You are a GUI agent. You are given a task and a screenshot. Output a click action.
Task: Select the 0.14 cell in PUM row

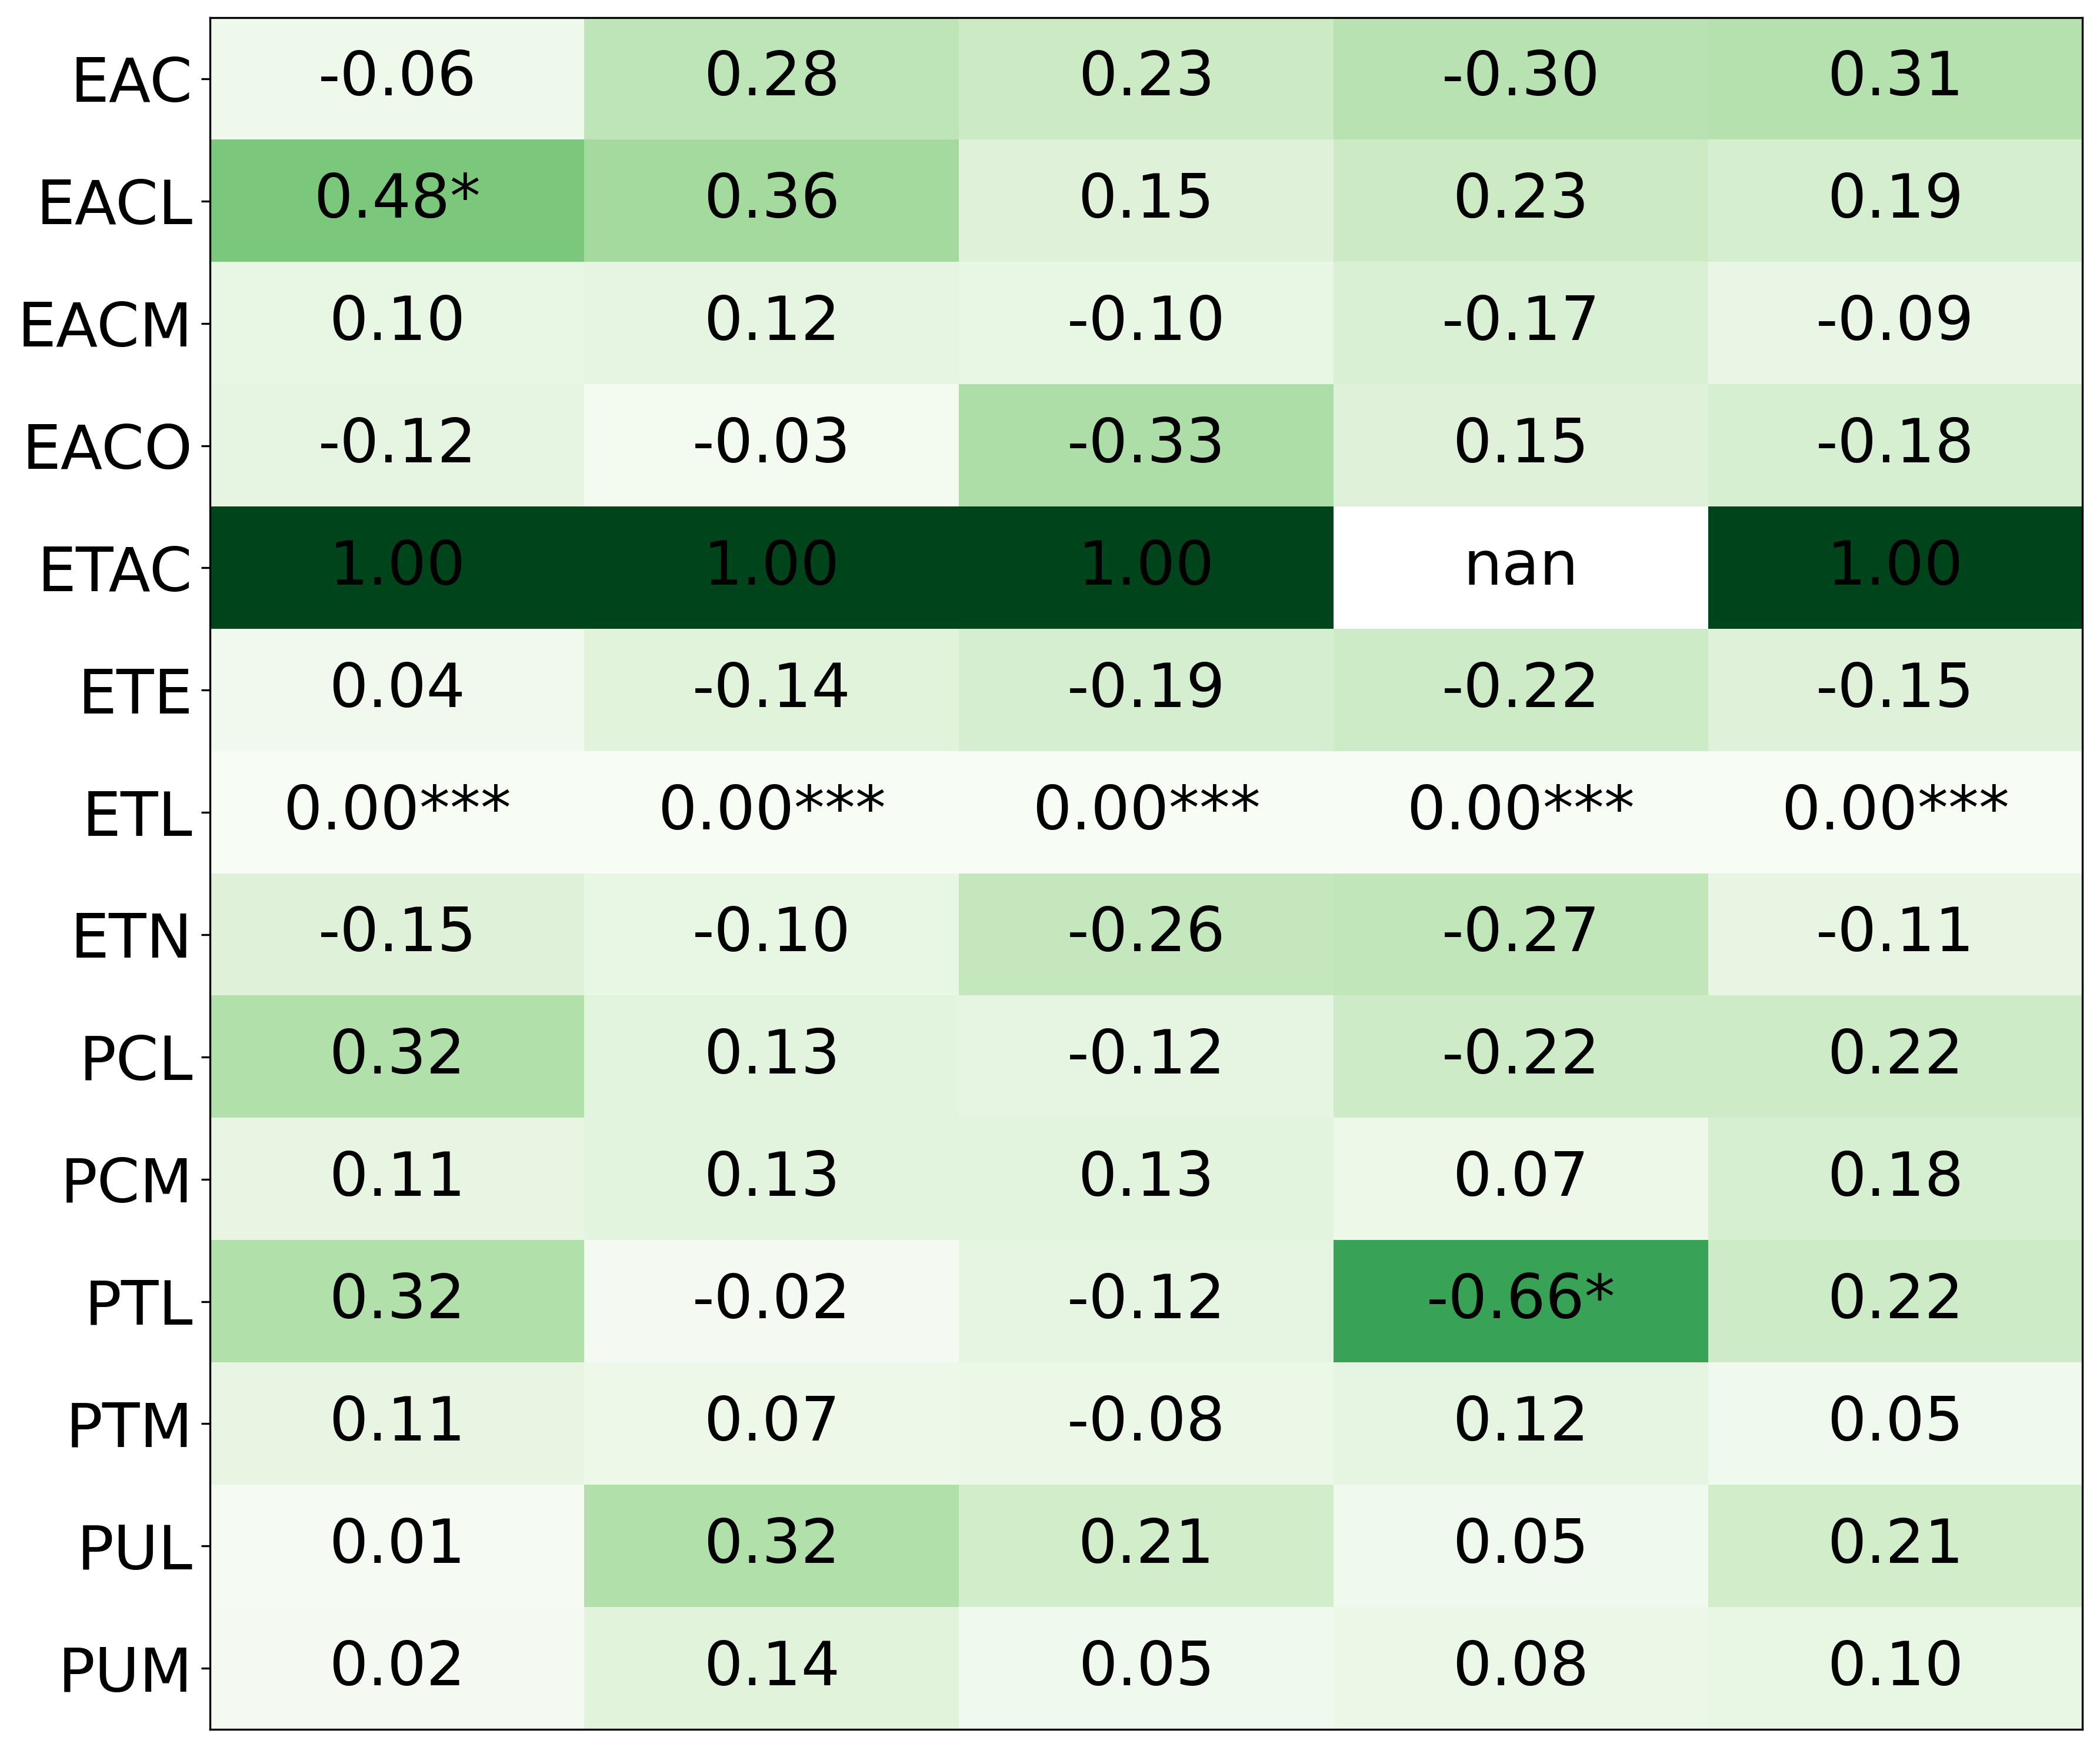pos(771,1667)
